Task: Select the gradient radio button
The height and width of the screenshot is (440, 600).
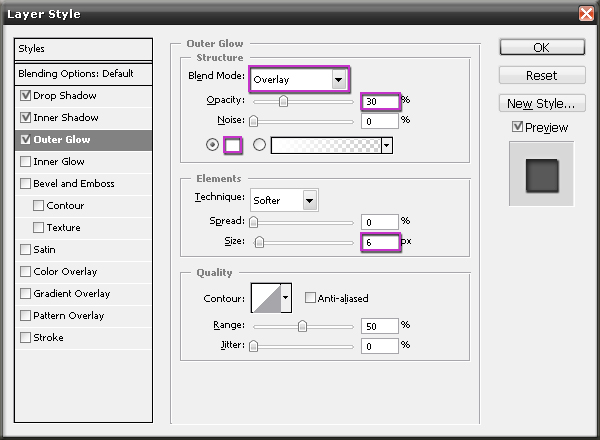Action: (259, 145)
